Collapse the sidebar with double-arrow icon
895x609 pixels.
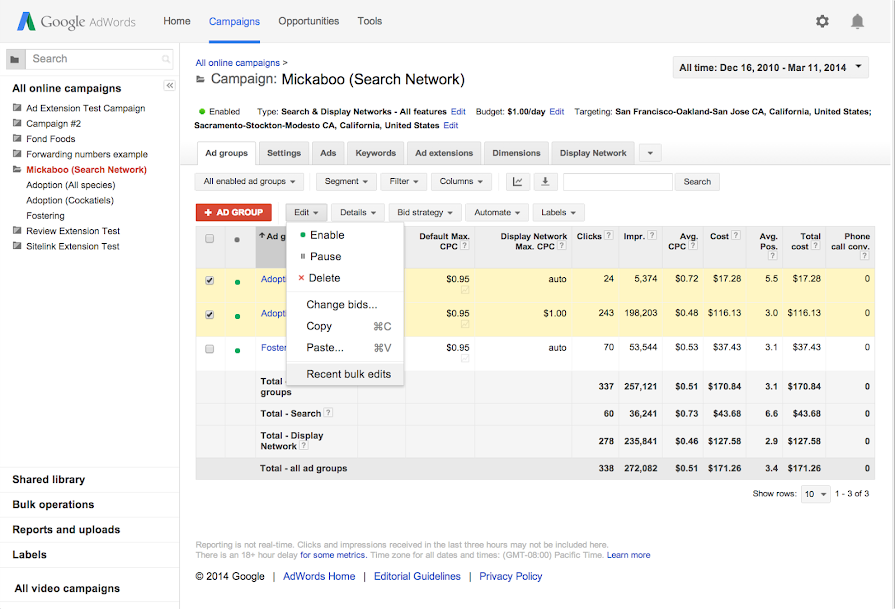[170, 86]
